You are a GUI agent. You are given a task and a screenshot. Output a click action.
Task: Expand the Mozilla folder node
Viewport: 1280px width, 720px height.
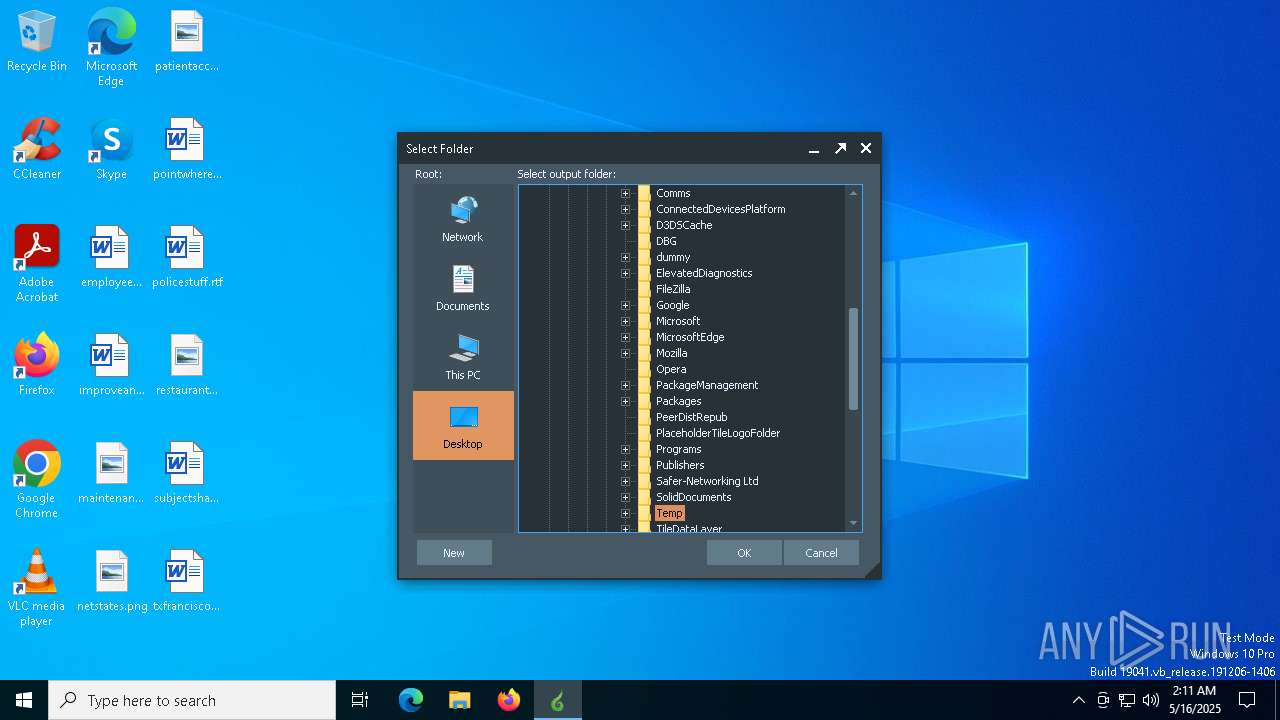click(x=625, y=353)
